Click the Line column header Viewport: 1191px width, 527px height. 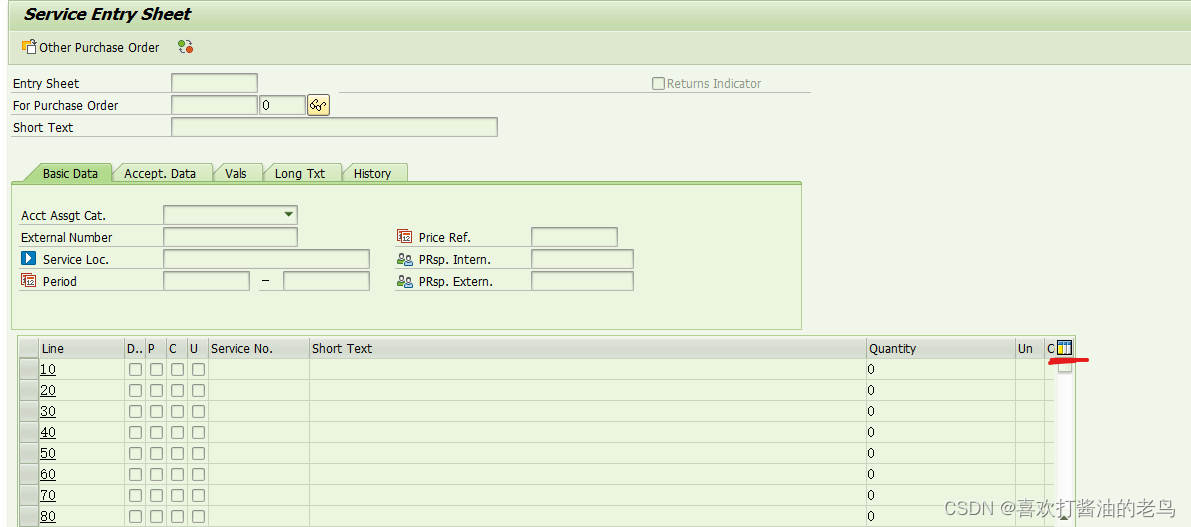(x=81, y=349)
